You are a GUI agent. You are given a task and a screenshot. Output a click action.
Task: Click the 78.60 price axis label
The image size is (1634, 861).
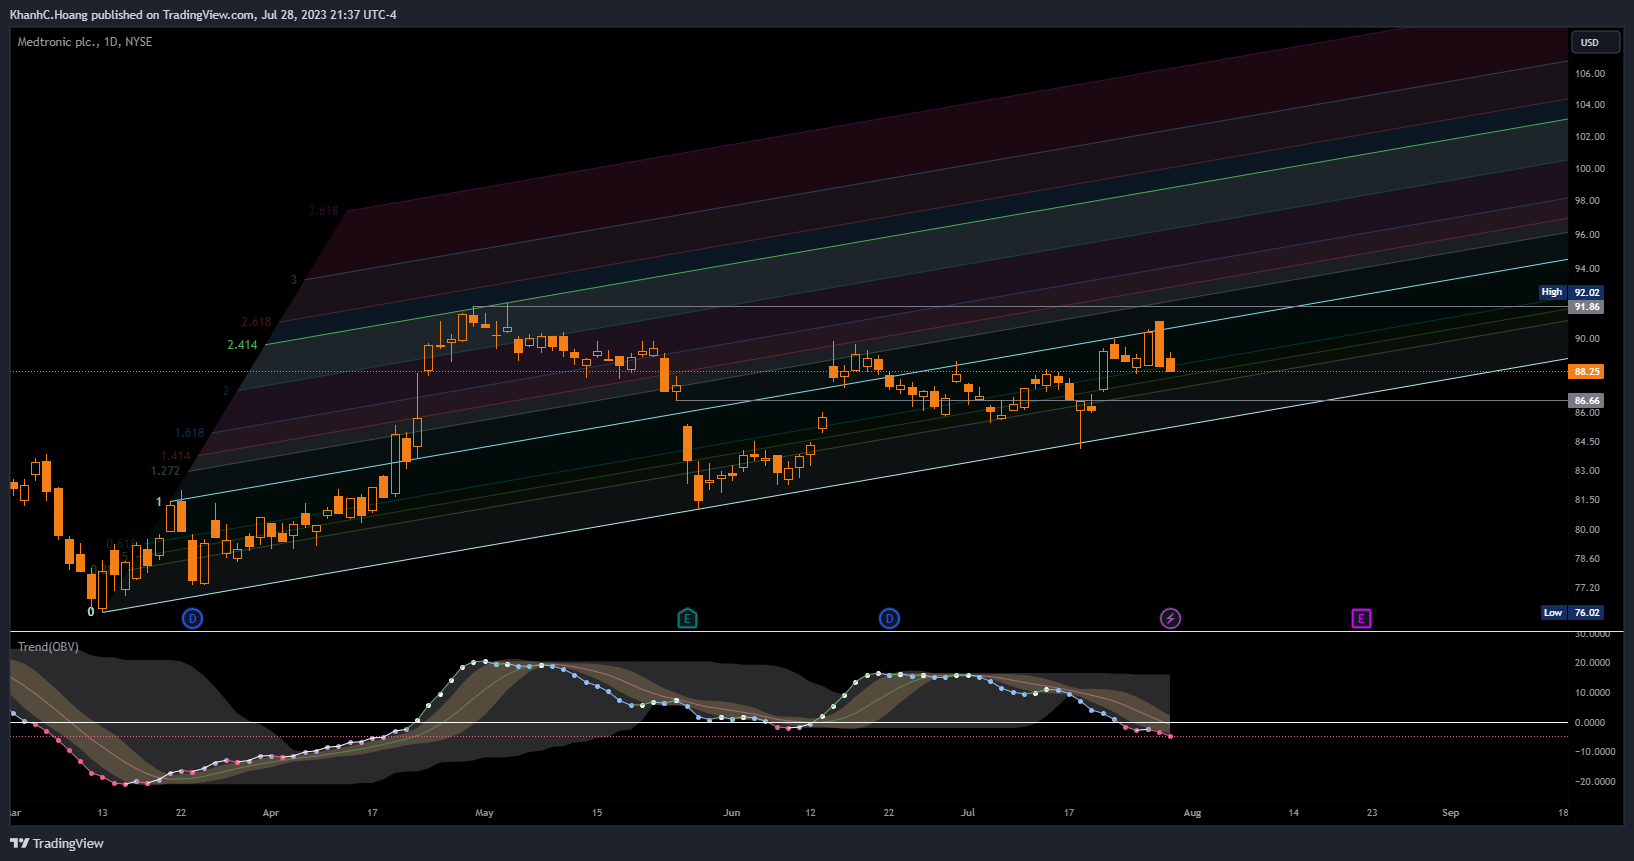click(1587, 558)
